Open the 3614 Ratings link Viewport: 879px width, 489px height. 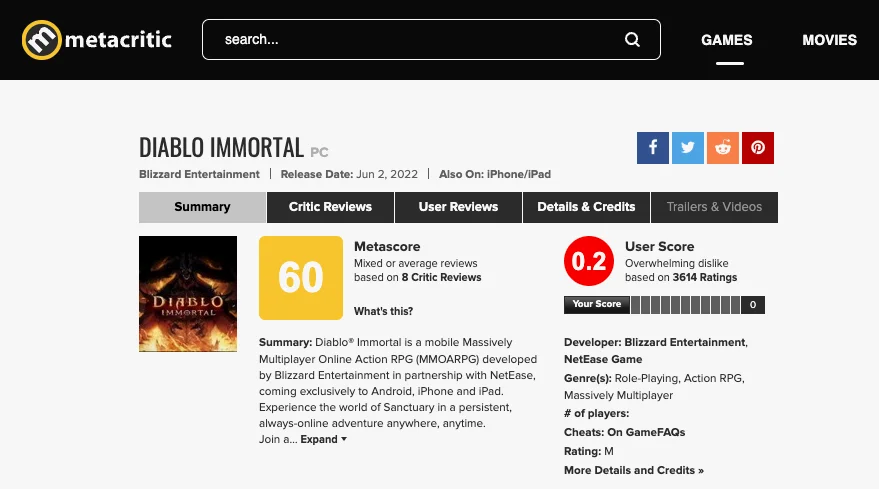(x=705, y=278)
